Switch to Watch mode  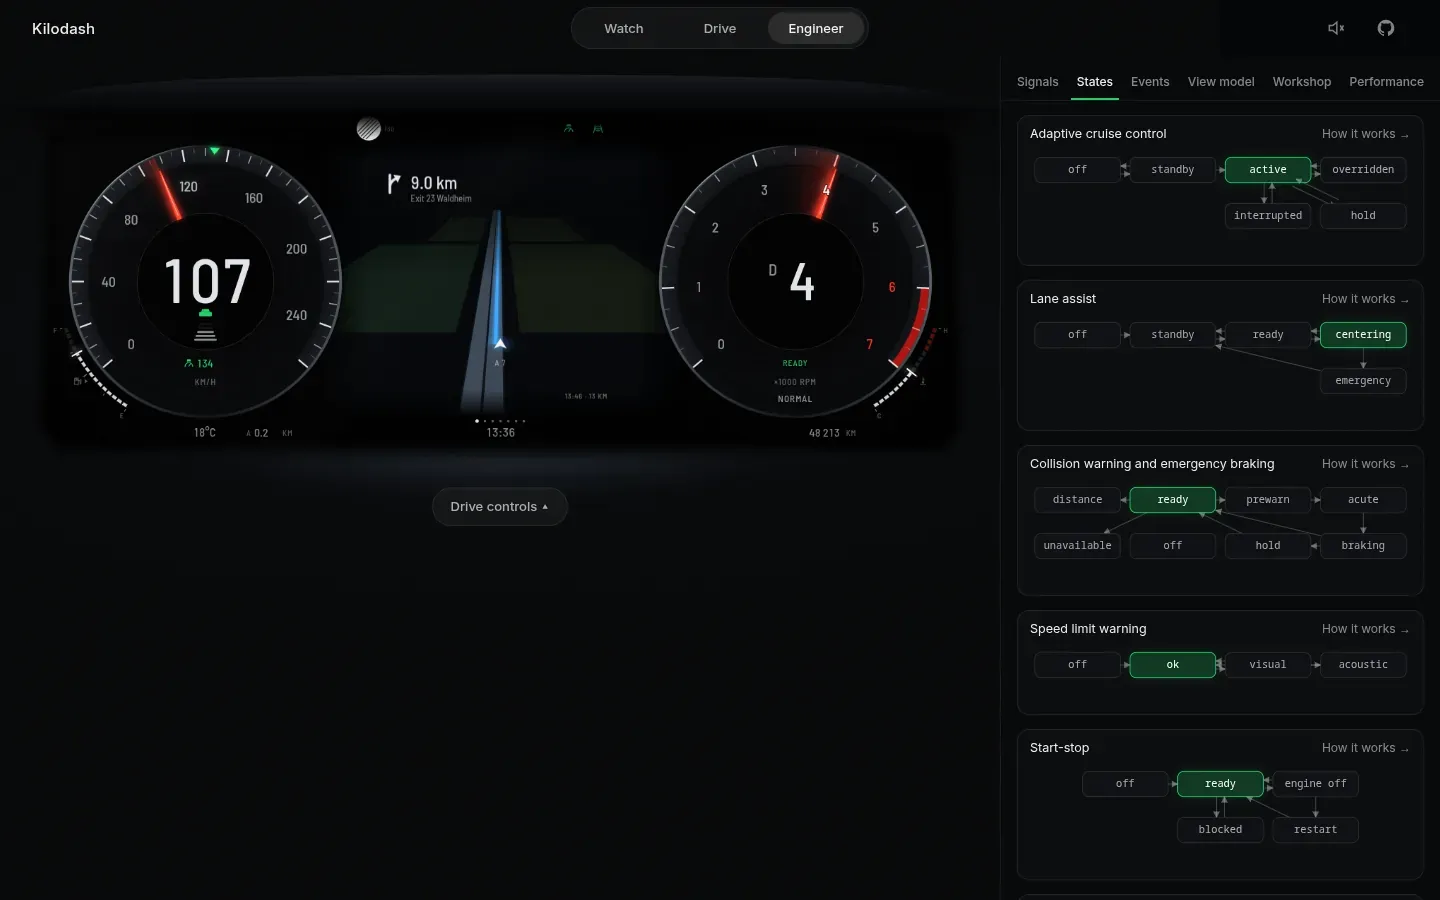click(624, 28)
